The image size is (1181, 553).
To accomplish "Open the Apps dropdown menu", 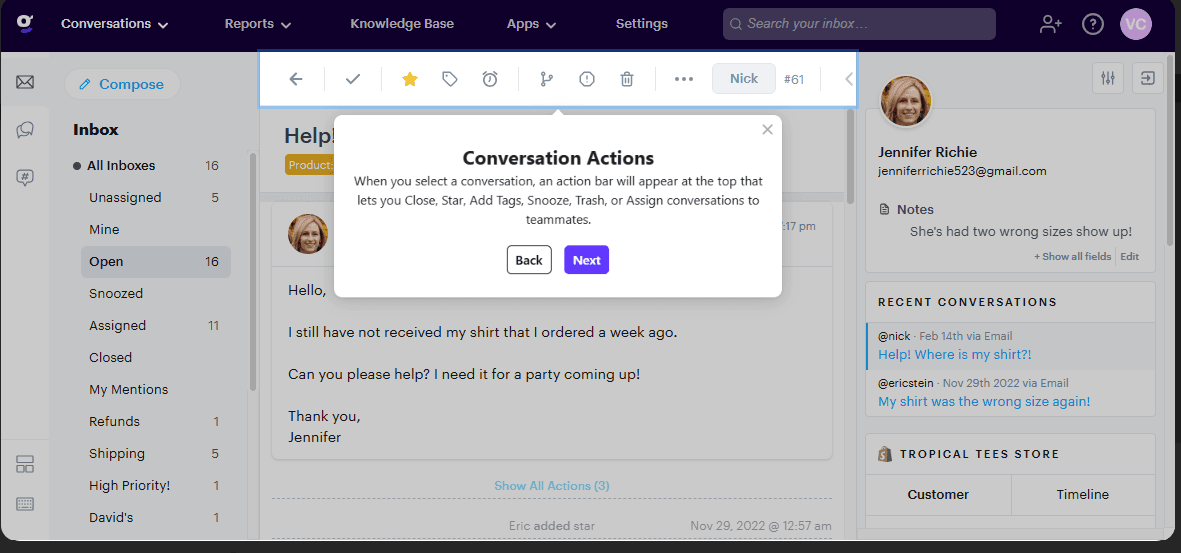I will 531,24.
